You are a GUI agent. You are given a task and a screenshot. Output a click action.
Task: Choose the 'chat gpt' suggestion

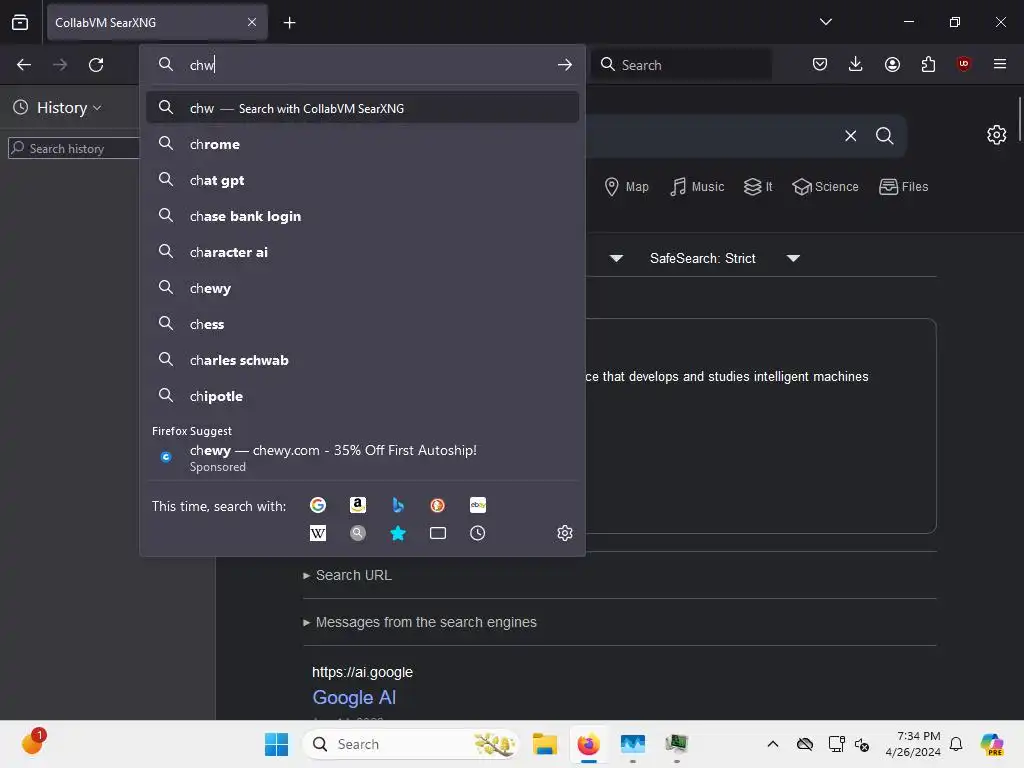(362, 180)
